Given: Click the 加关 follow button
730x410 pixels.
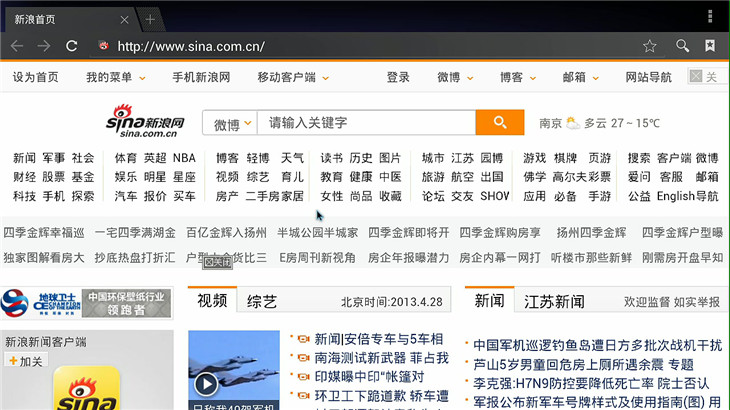Looking at the screenshot, I should pyautogui.click(x=26, y=361).
